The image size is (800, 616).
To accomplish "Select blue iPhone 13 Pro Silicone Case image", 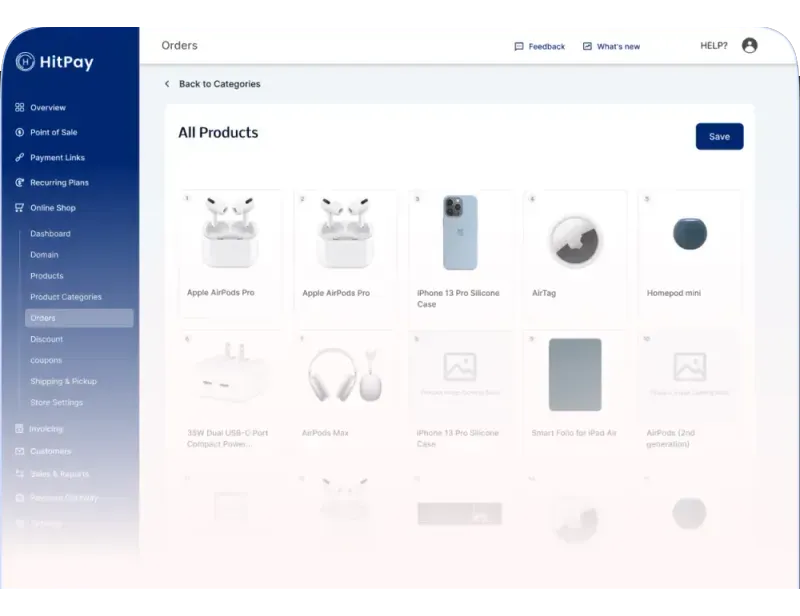I will [460, 233].
